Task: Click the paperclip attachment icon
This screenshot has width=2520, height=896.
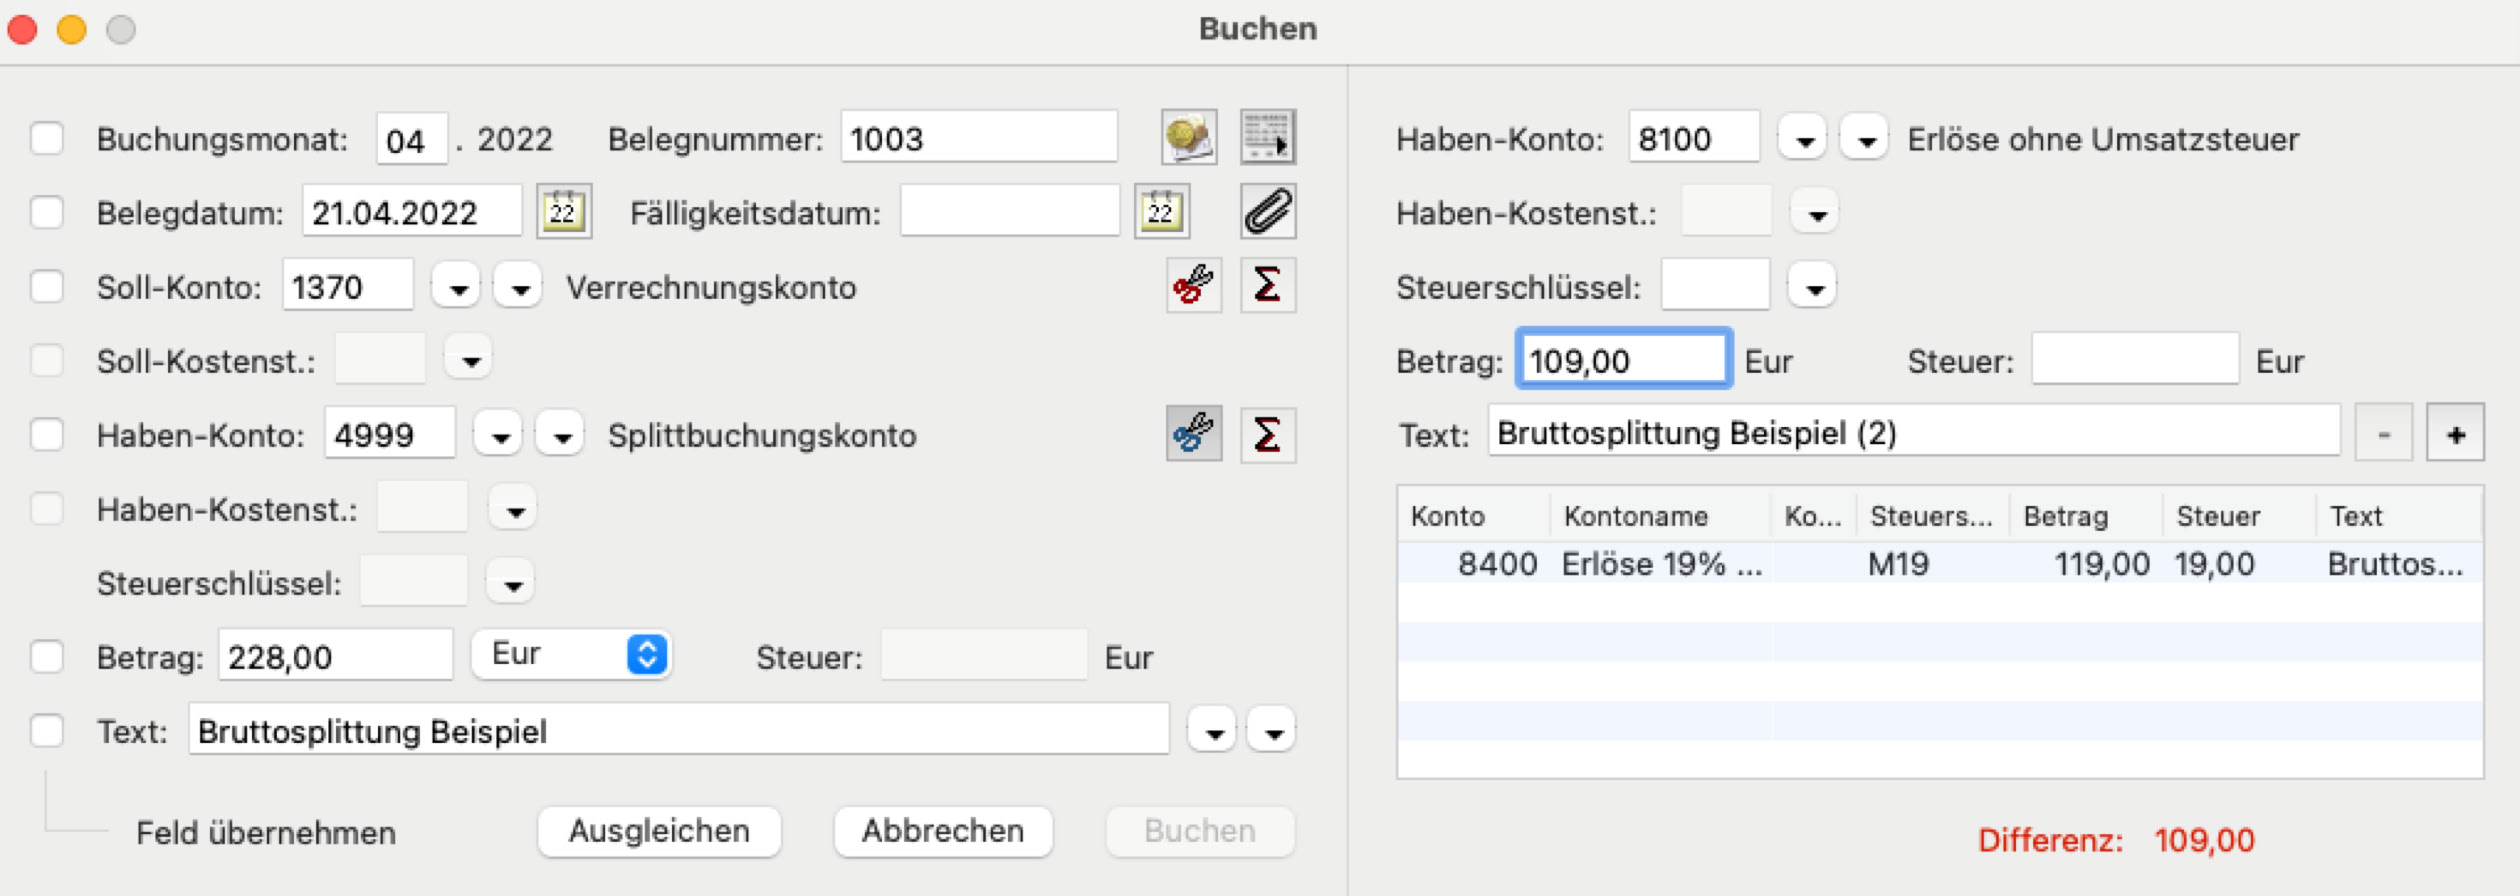Action: pos(1268,212)
